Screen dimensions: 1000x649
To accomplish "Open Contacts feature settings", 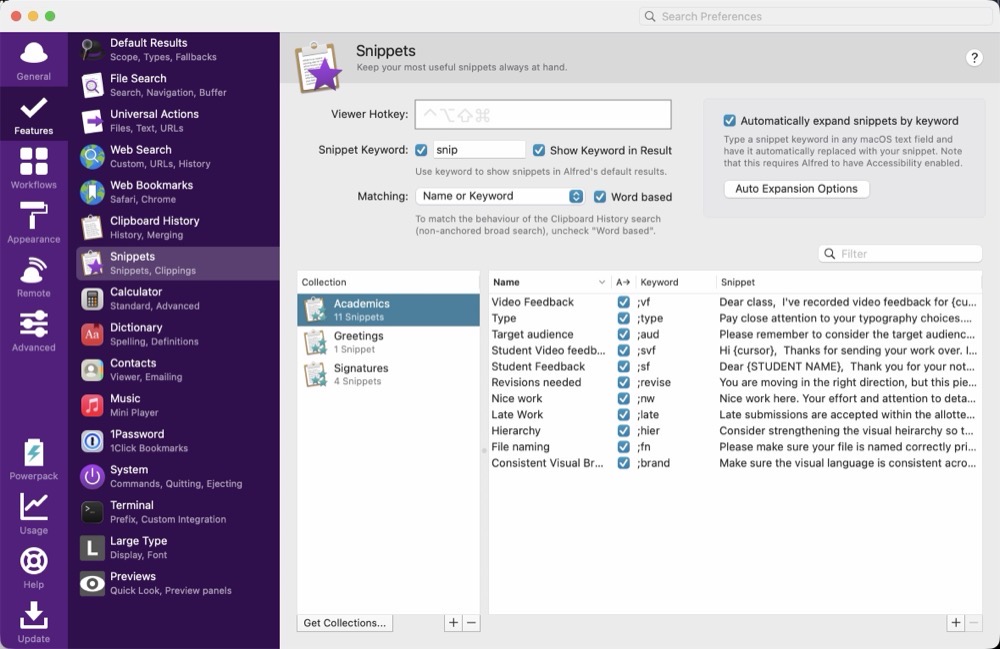I will click(x=177, y=370).
